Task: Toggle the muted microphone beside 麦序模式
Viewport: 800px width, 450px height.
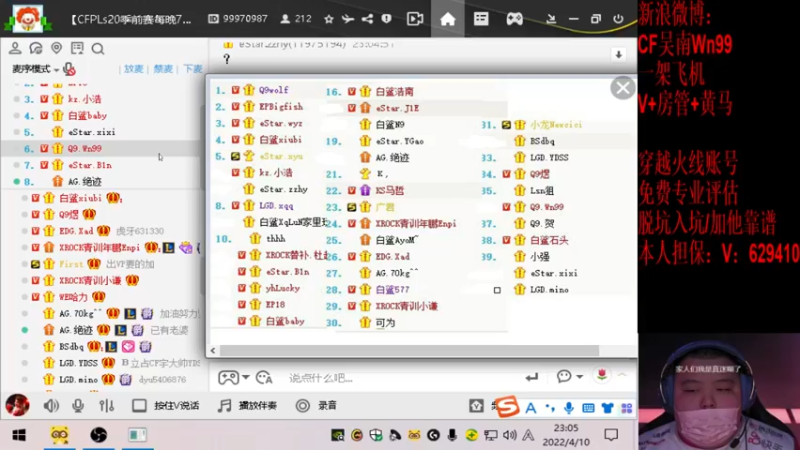Action: 69,69
